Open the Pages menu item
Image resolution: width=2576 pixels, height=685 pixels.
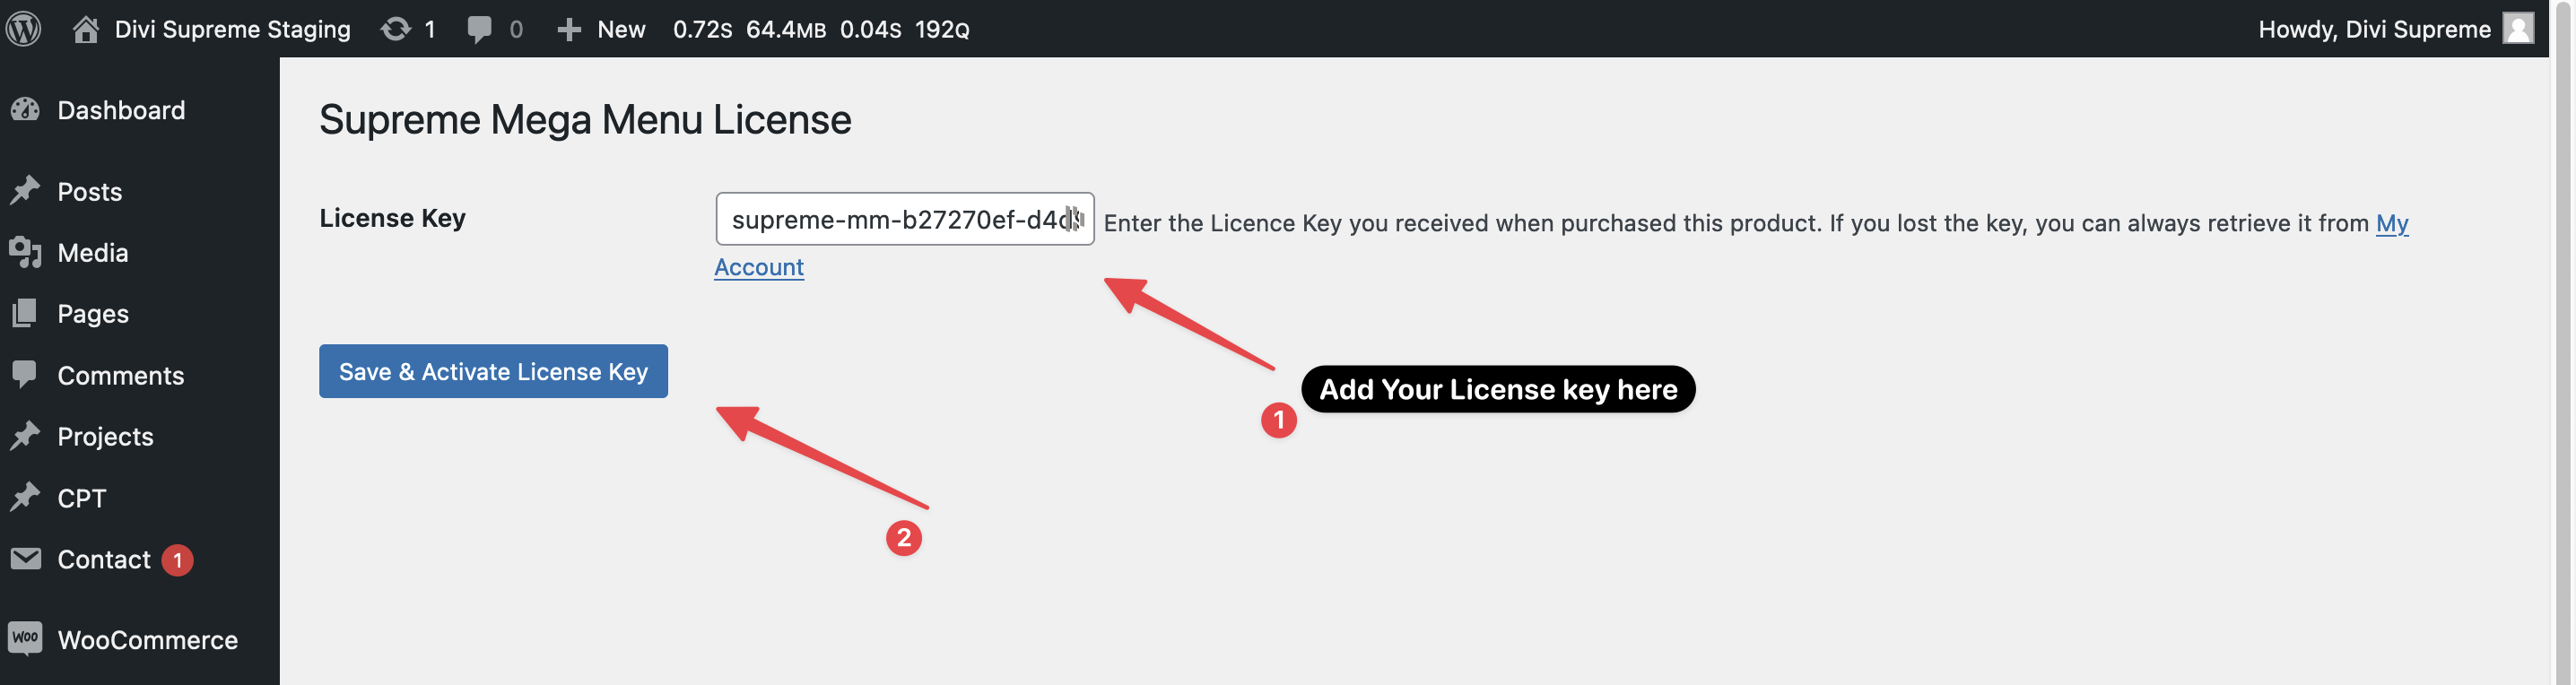point(93,314)
